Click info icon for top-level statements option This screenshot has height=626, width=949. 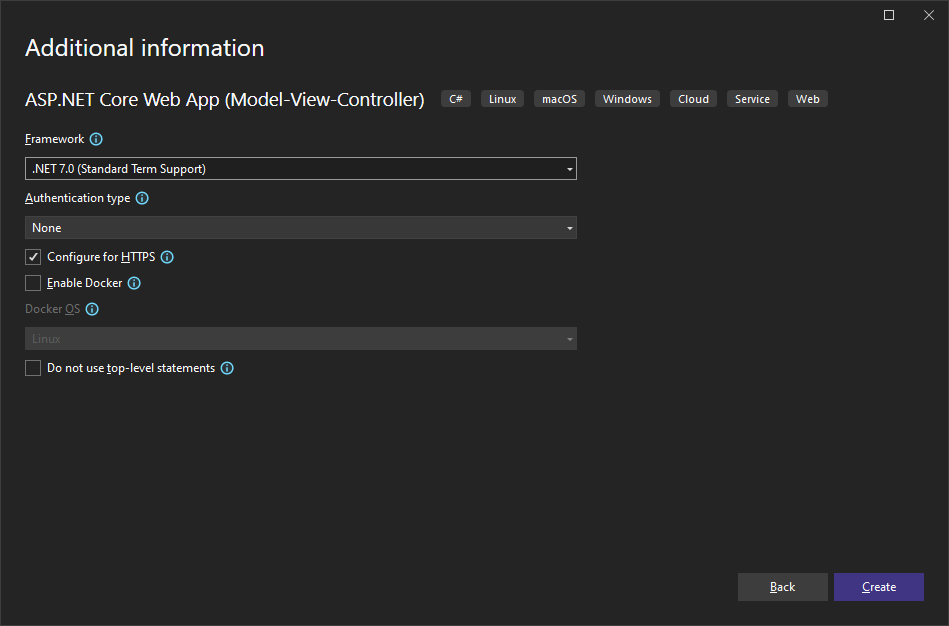(x=227, y=368)
